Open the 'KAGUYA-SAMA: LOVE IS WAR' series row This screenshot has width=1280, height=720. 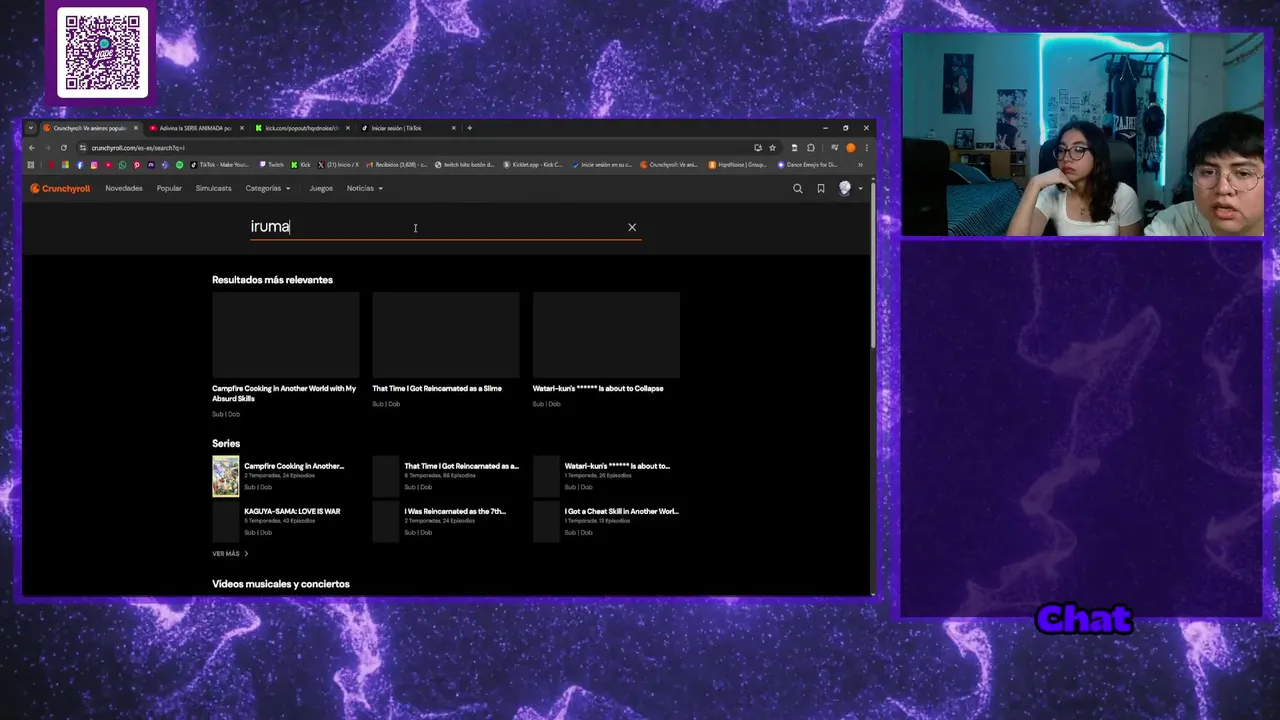[285, 521]
